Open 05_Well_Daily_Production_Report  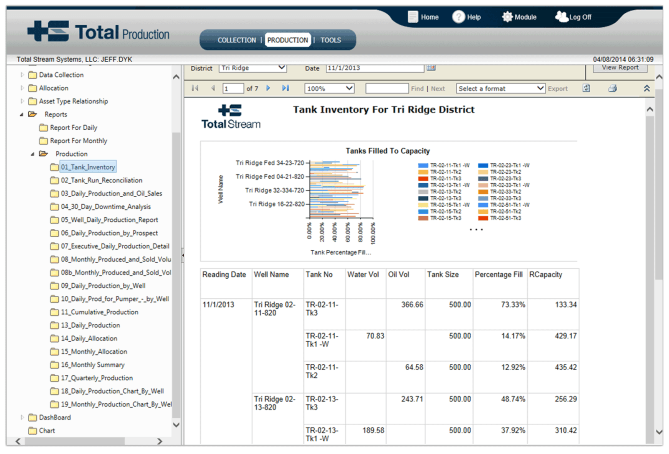109,220
